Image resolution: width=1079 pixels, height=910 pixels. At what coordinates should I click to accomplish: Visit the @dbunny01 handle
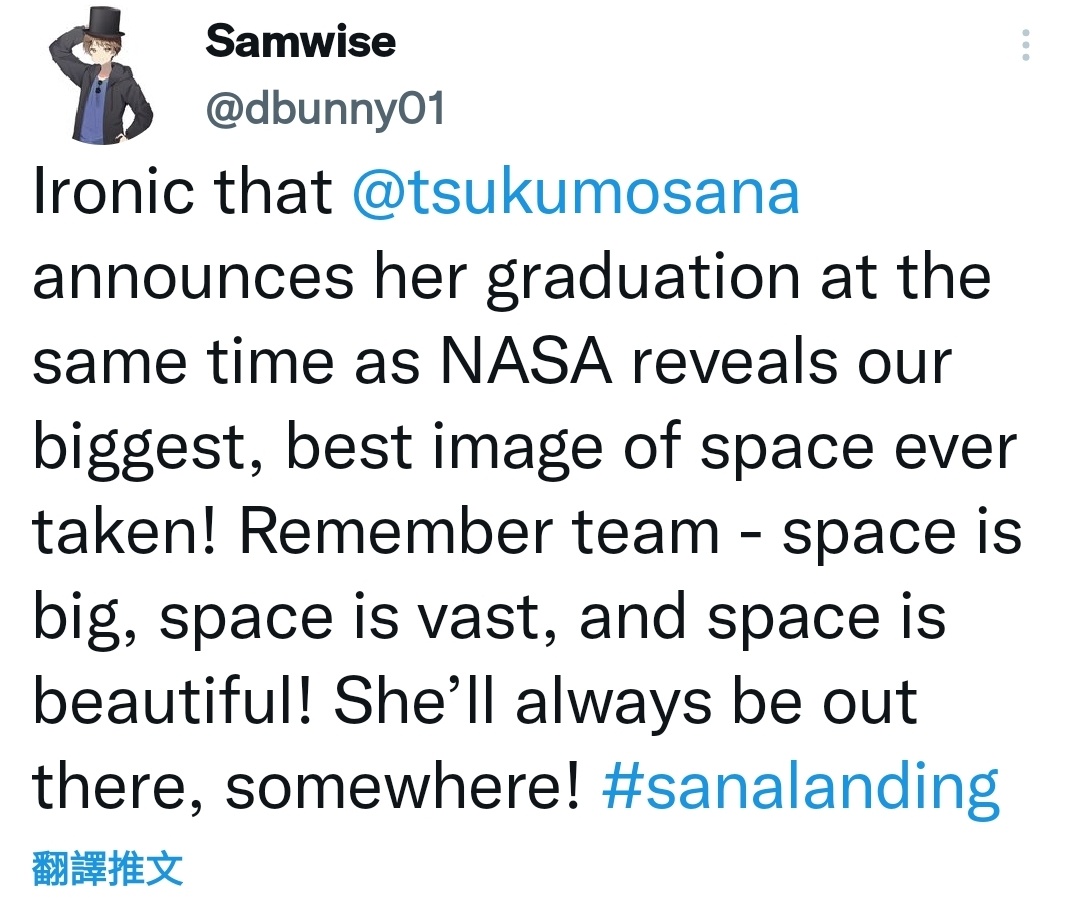click(x=325, y=109)
